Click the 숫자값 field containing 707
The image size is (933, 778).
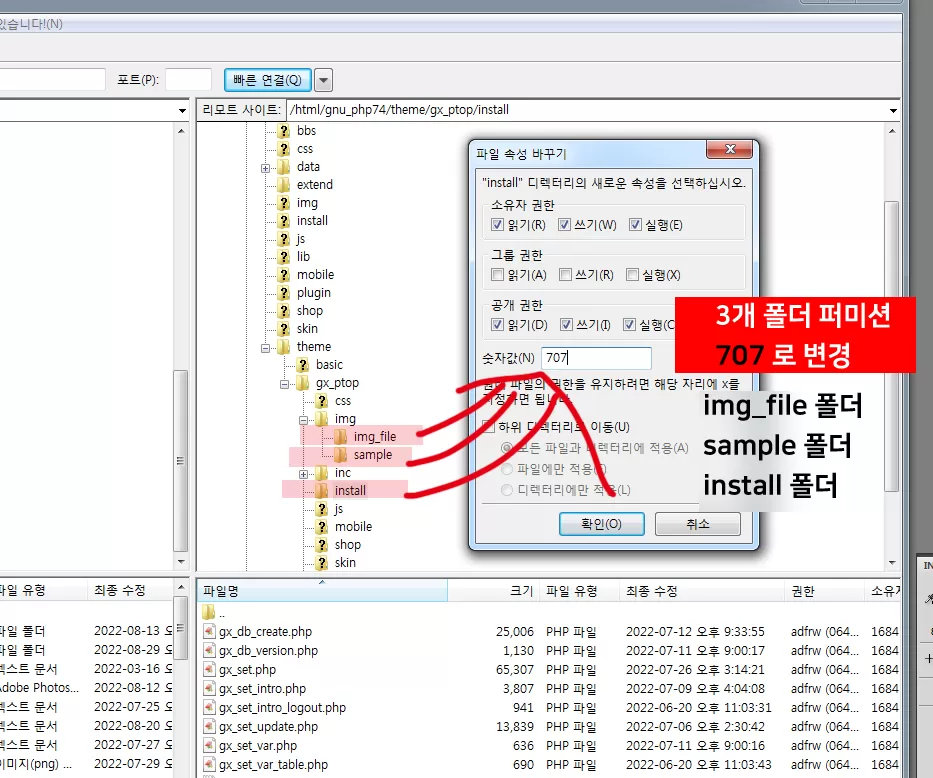tap(597, 357)
